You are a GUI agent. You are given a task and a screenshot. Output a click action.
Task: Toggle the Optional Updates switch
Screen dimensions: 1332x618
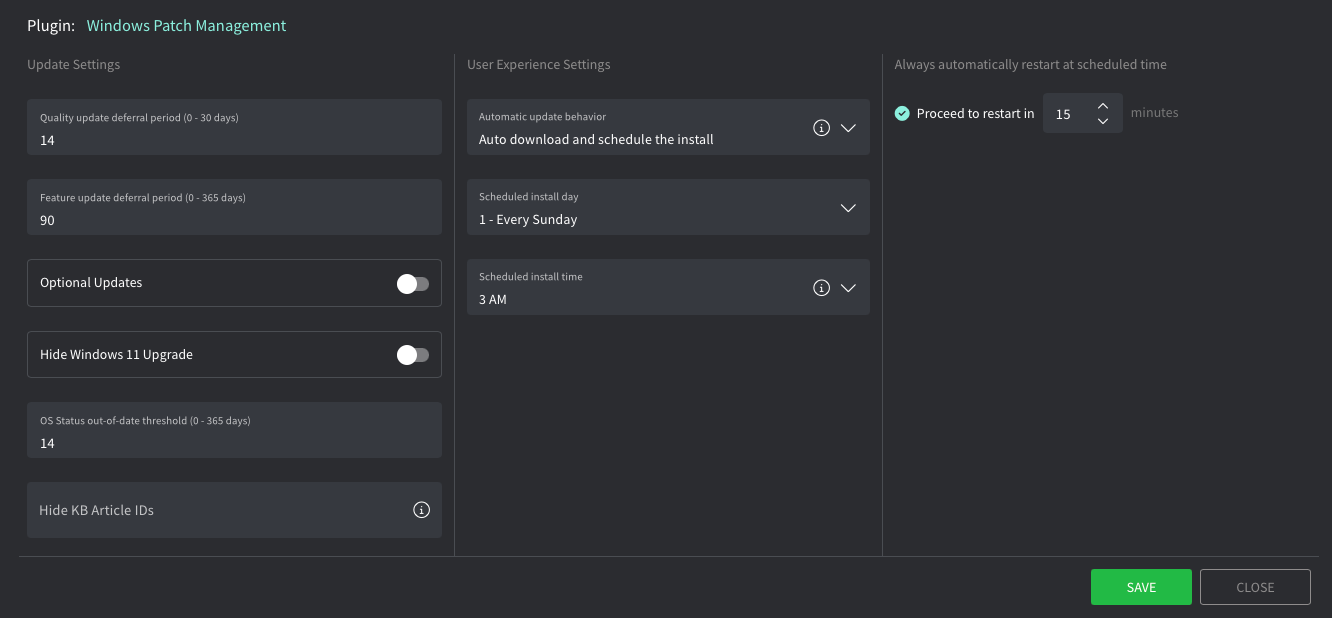pos(413,284)
